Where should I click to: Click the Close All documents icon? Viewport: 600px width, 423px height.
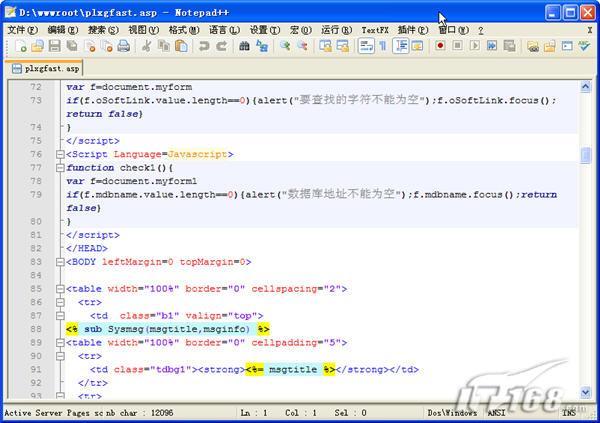pos(107,46)
